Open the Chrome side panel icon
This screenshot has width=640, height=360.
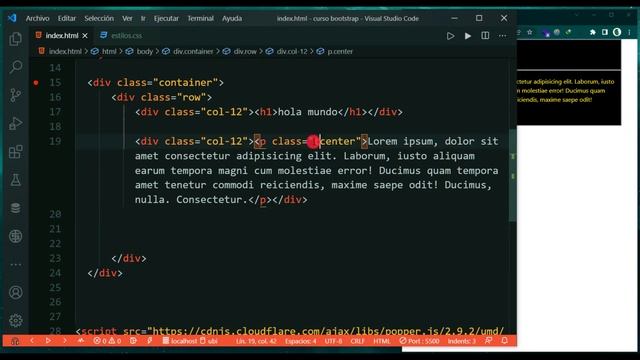coord(605,32)
